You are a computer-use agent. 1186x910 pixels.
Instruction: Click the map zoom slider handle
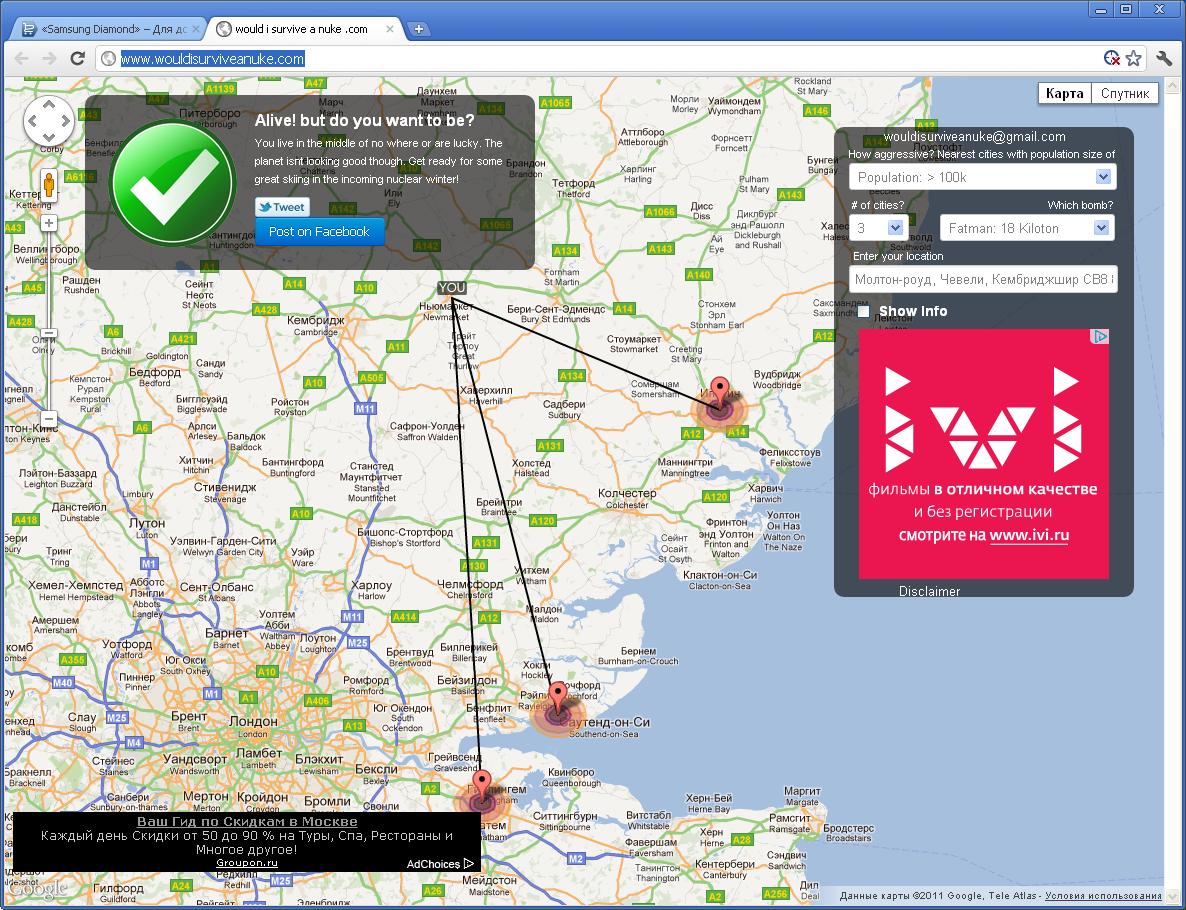point(49,333)
